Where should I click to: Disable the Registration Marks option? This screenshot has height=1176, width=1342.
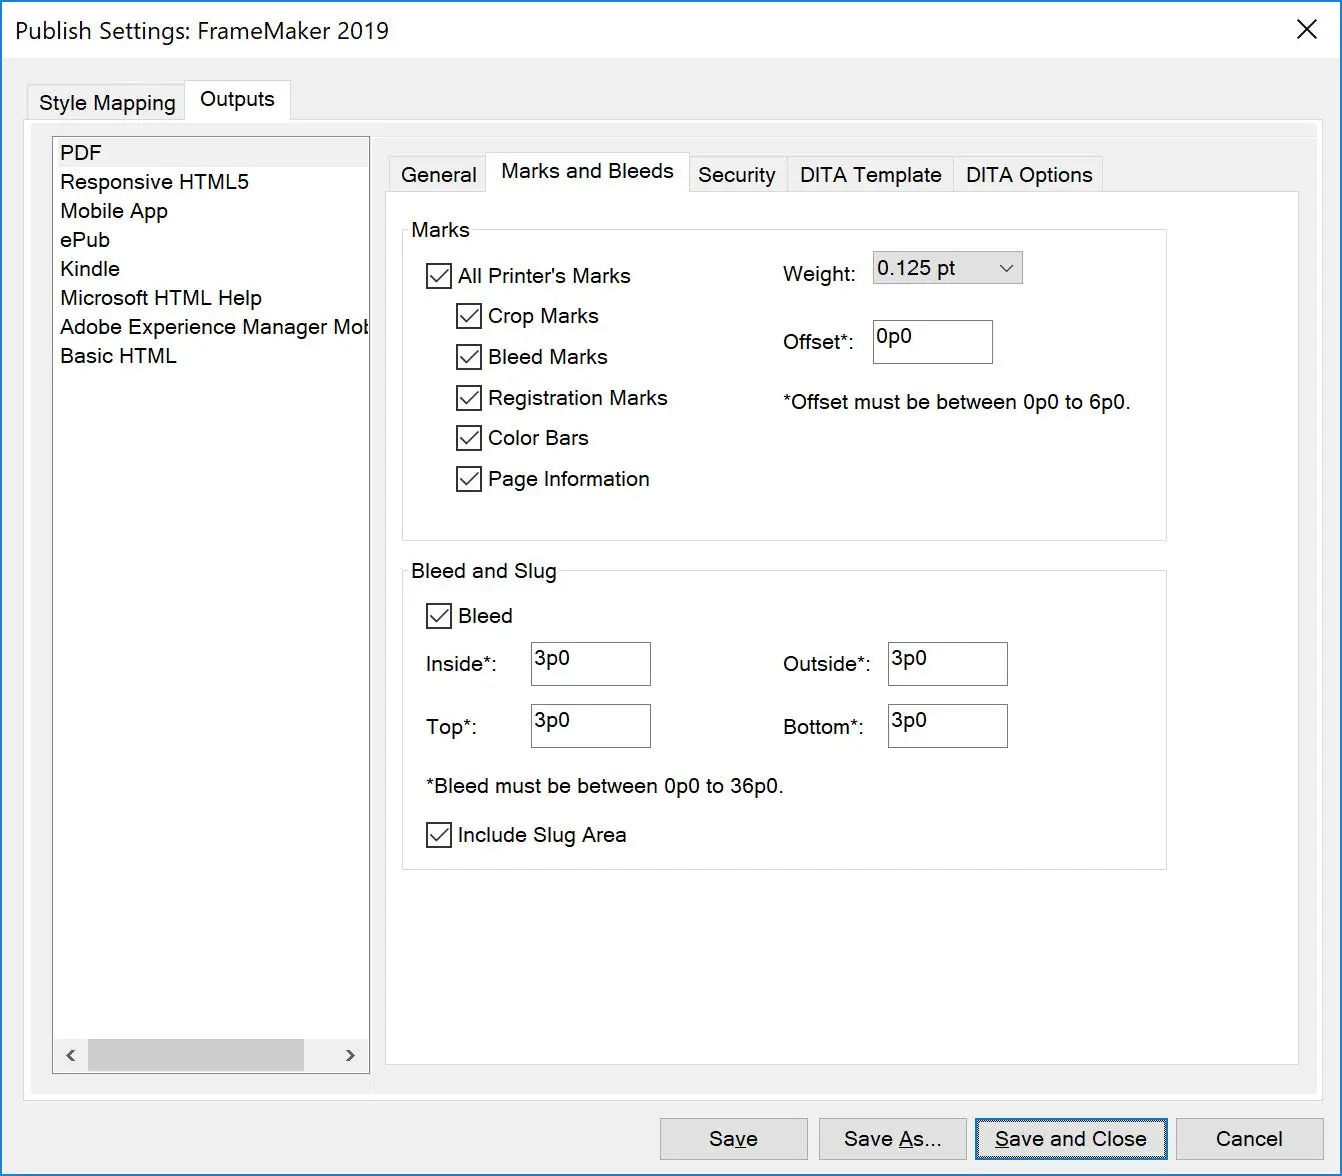click(x=469, y=398)
